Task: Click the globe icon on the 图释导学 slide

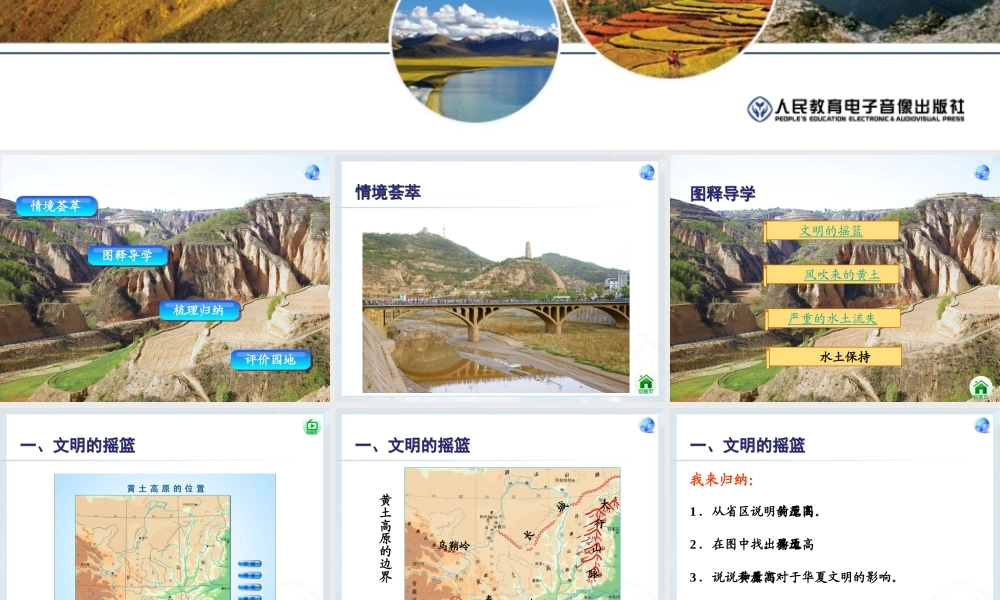Action: tap(982, 172)
